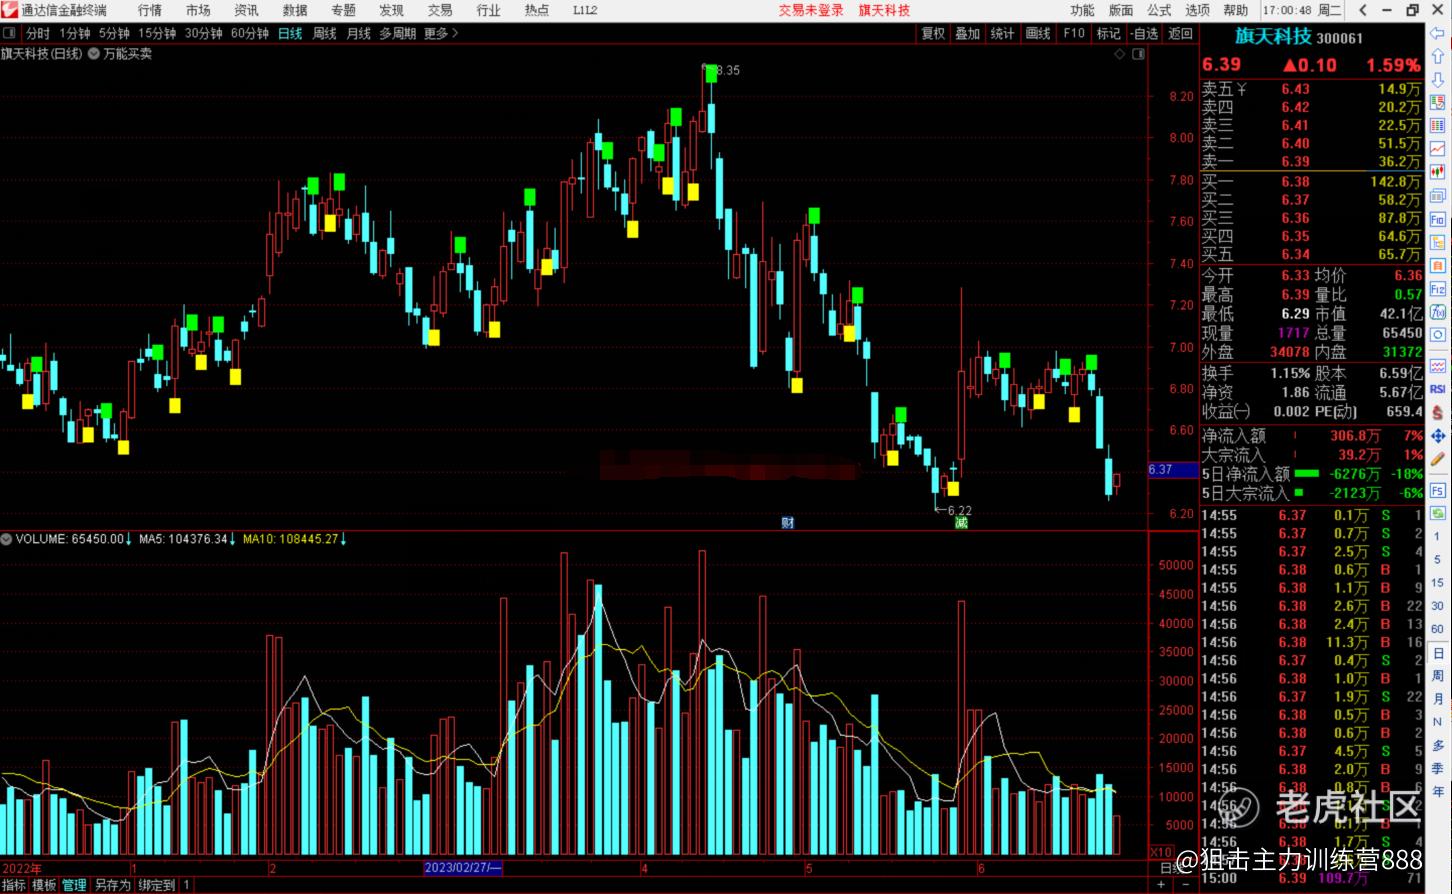Open the 资讯 menu

click(246, 10)
